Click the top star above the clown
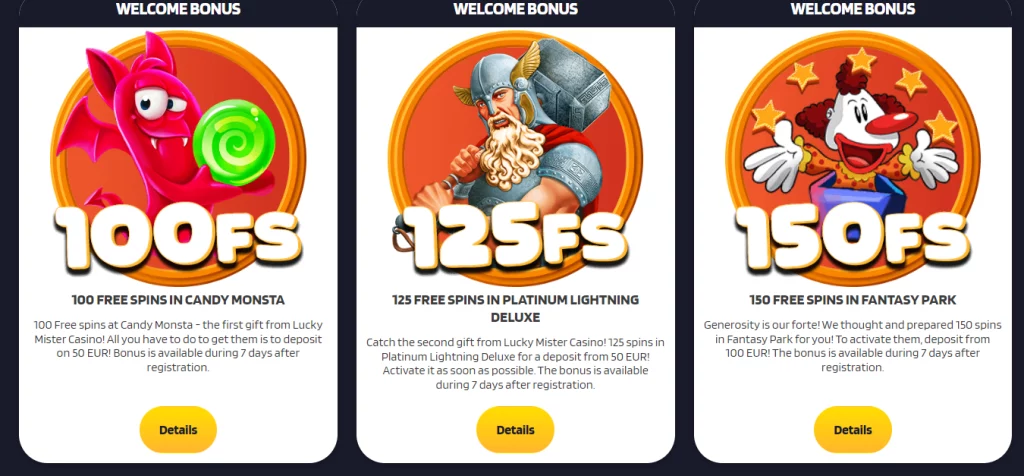1024x476 pixels. tap(861, 59)
